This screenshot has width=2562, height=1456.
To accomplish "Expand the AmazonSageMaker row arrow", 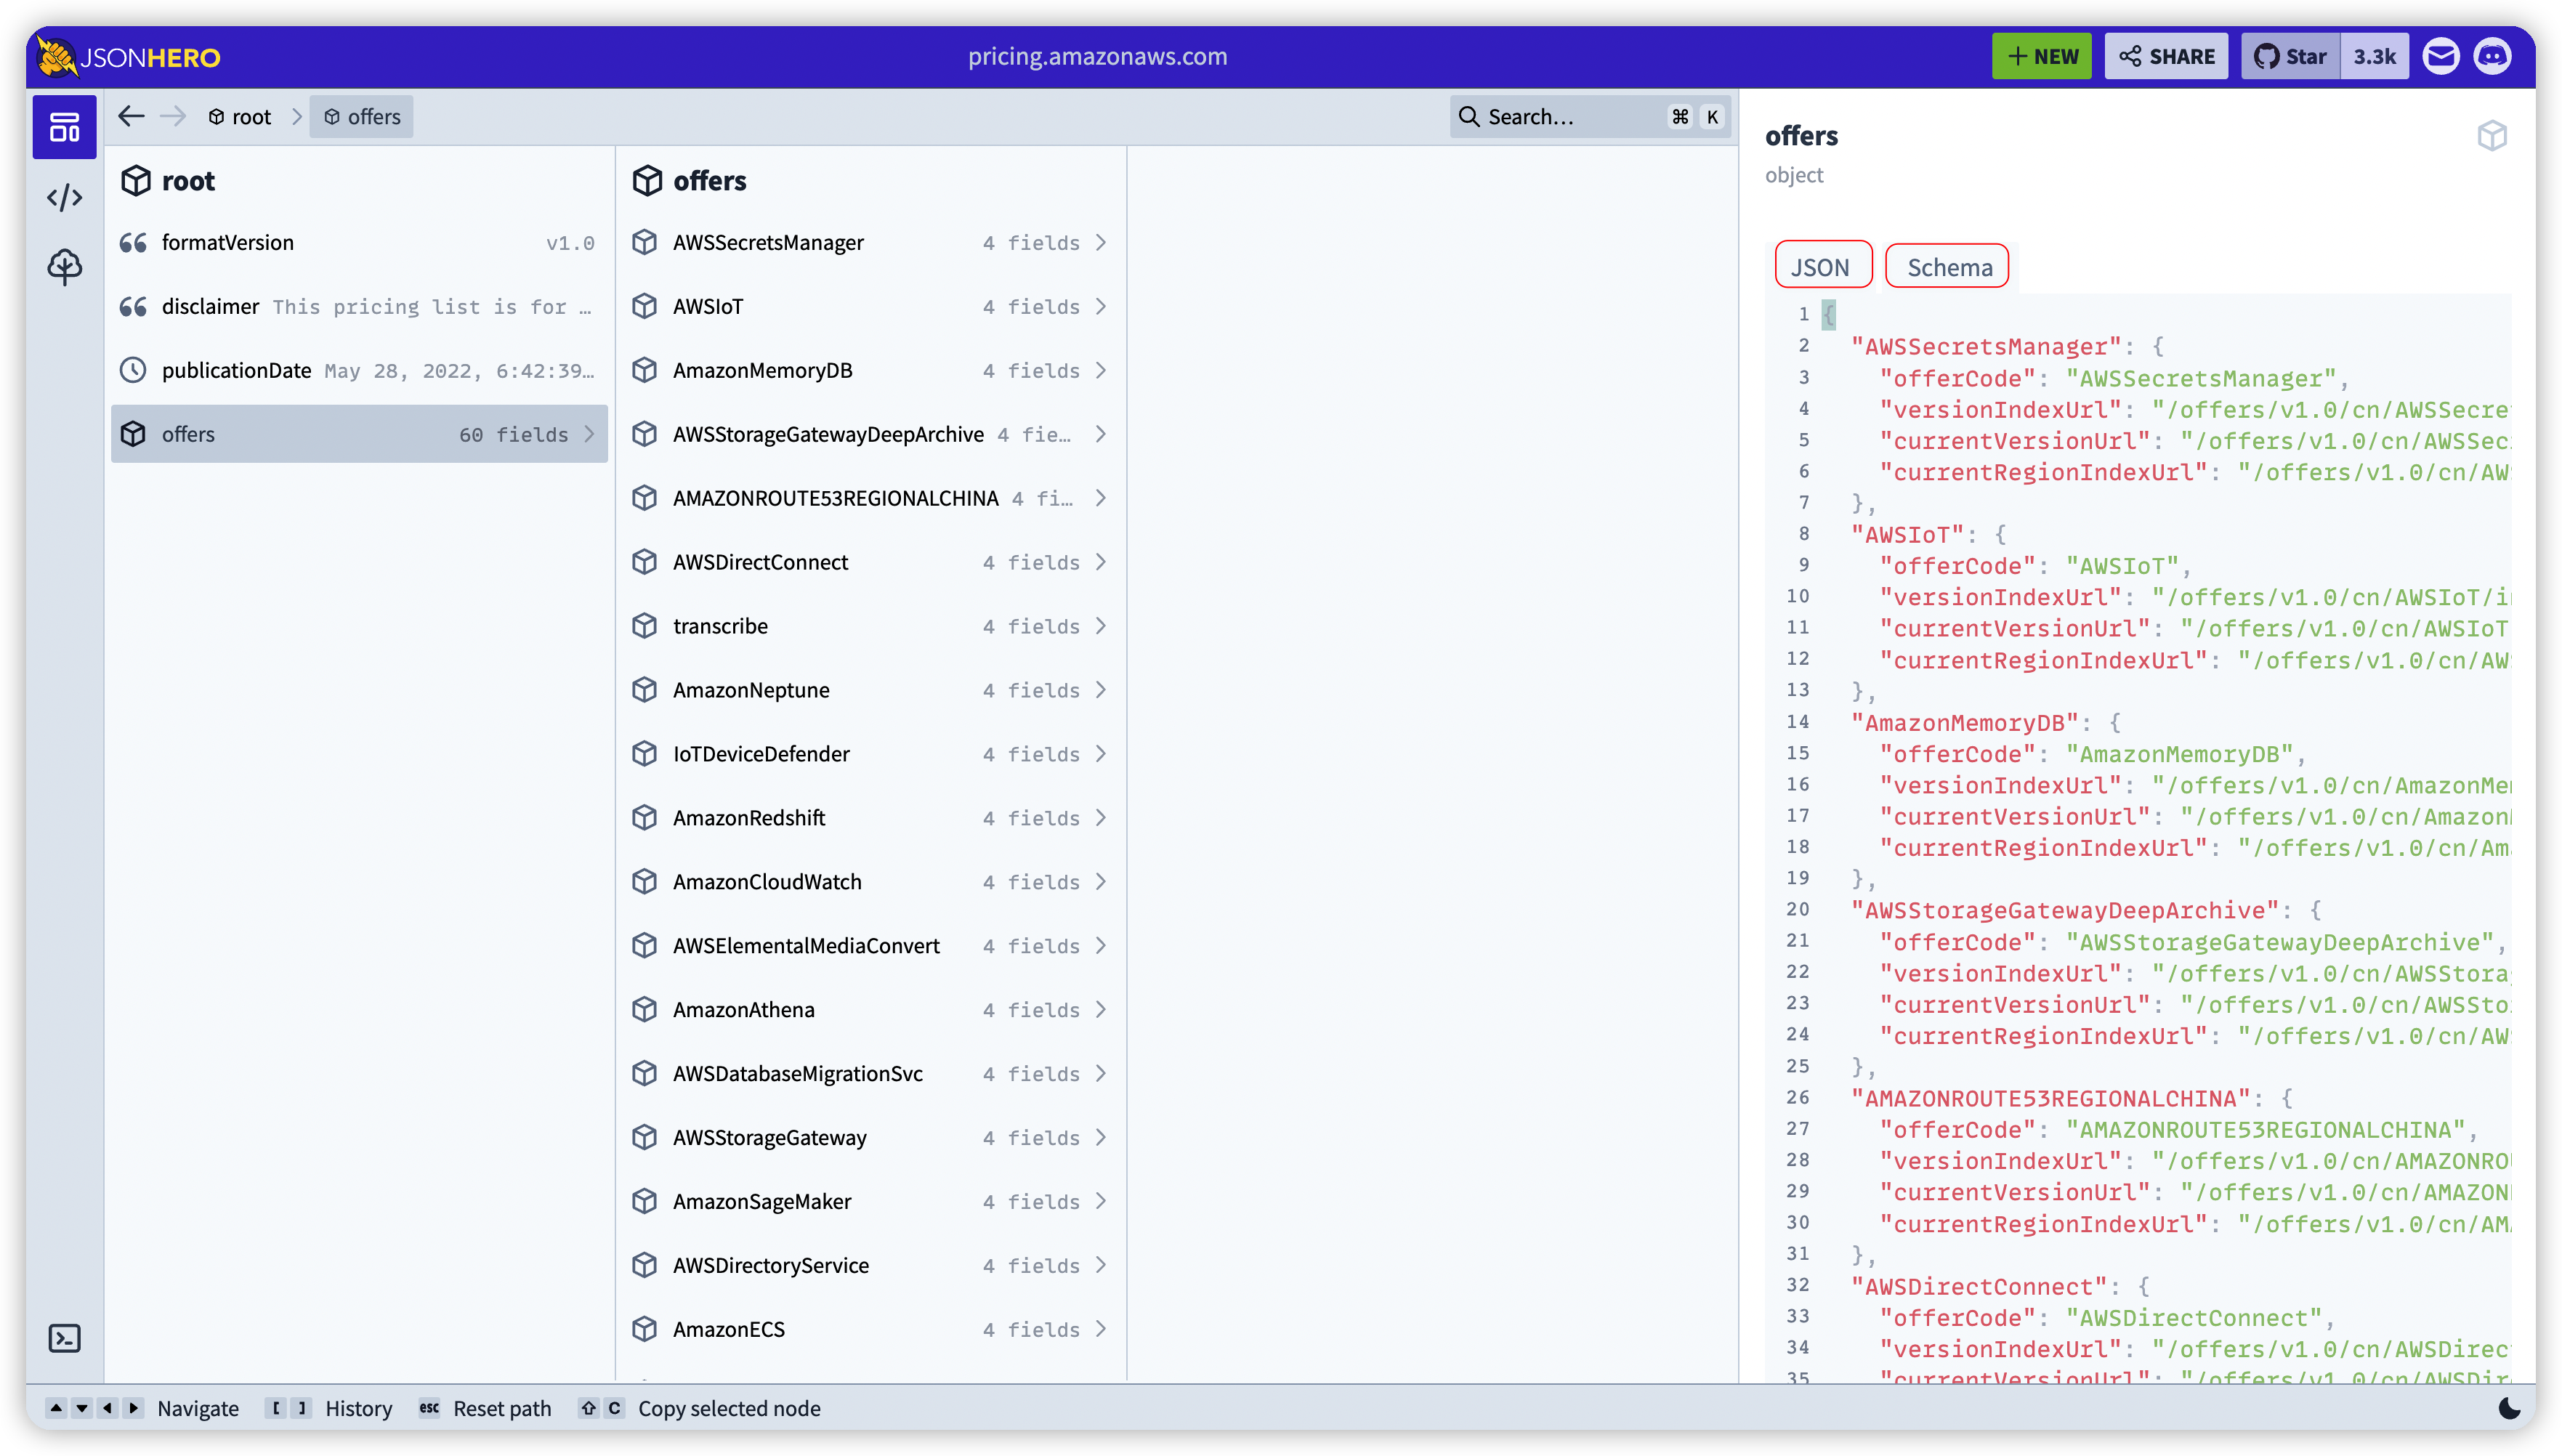I will (x=1101, y=1201).
